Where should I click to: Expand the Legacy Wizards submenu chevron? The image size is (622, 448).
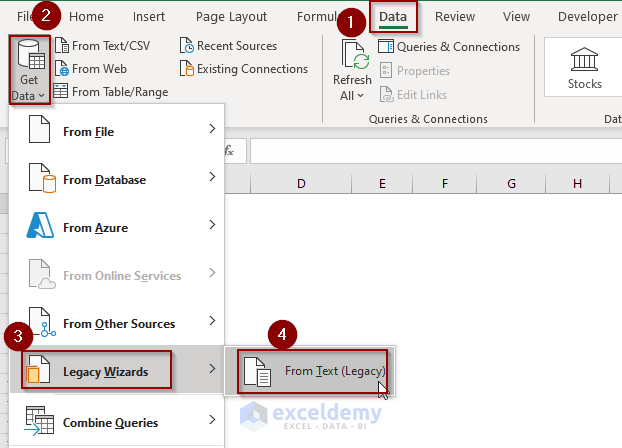pyautogui.click(x=212, y=369)
